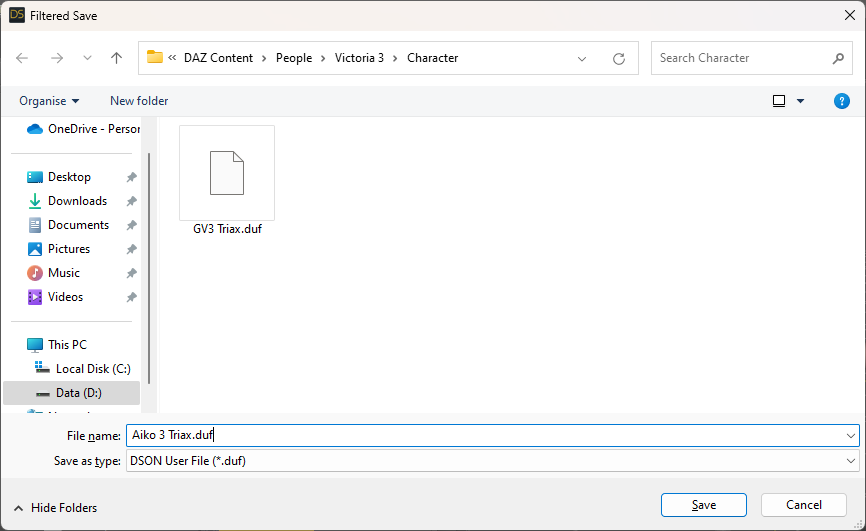
Task: Expand chevron after Victoria 3 breadcrumb
Action: 395,59
